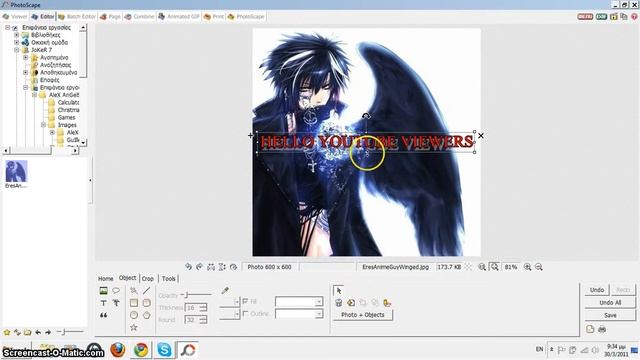Viewport: 640px width, 360px height.
Task: Toggle the Outline checkbox
Action: click(245, 313)
